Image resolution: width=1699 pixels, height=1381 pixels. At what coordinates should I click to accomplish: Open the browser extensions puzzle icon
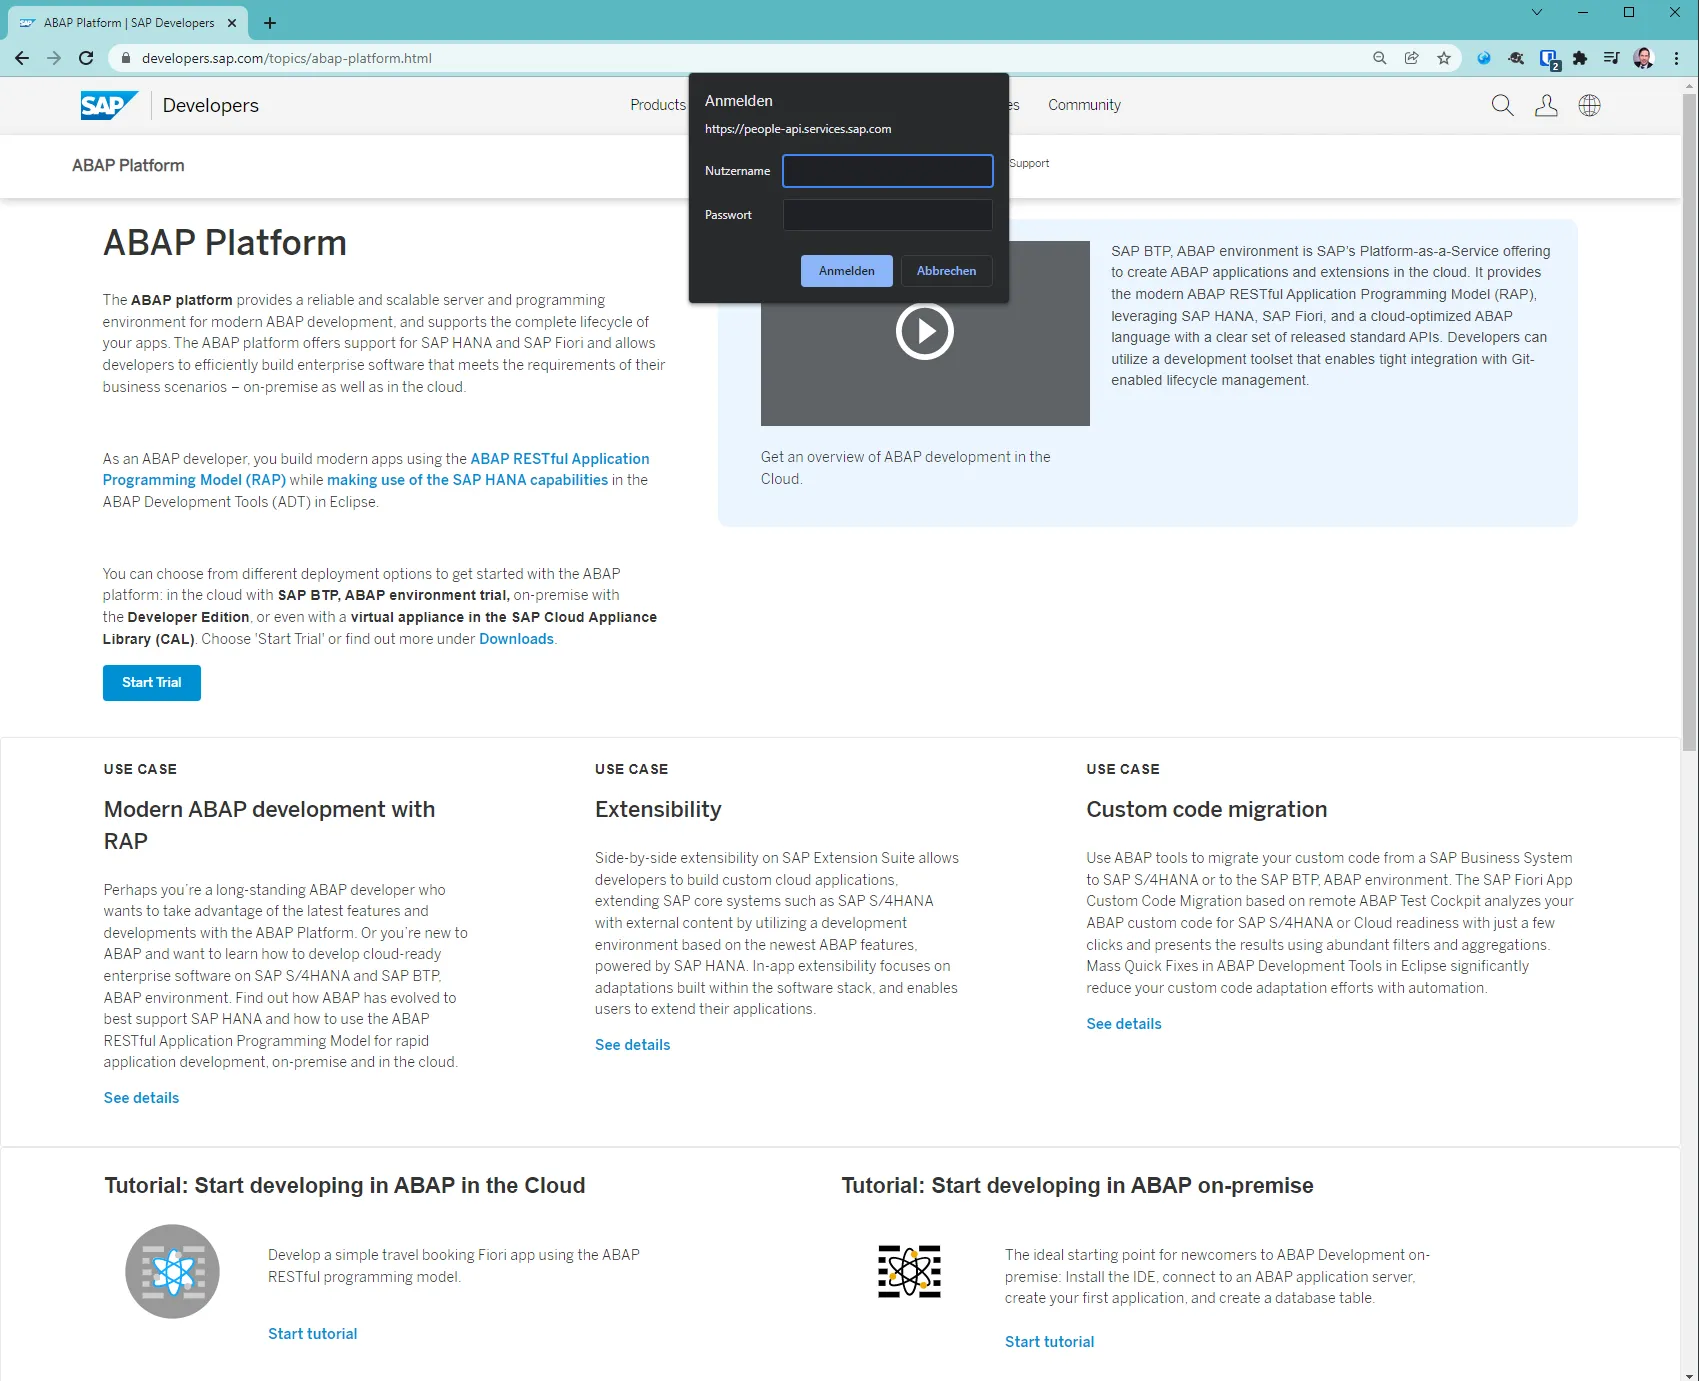click(1580, 58)
